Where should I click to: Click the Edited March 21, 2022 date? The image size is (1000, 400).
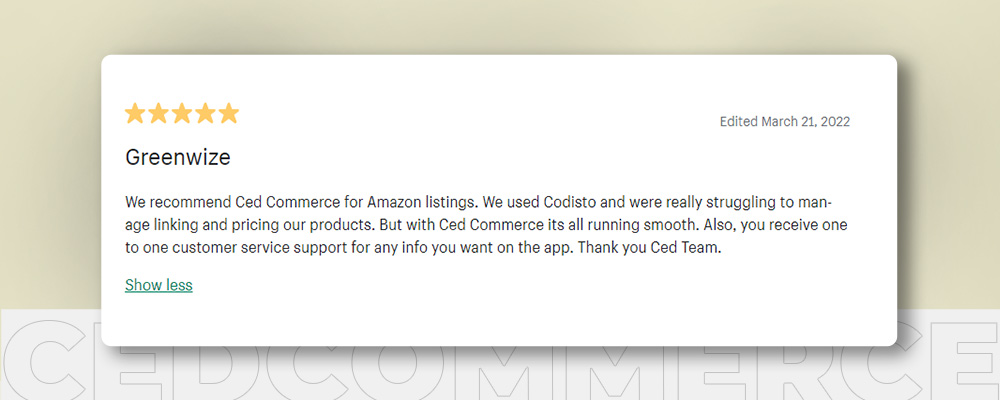coord(784,121)
